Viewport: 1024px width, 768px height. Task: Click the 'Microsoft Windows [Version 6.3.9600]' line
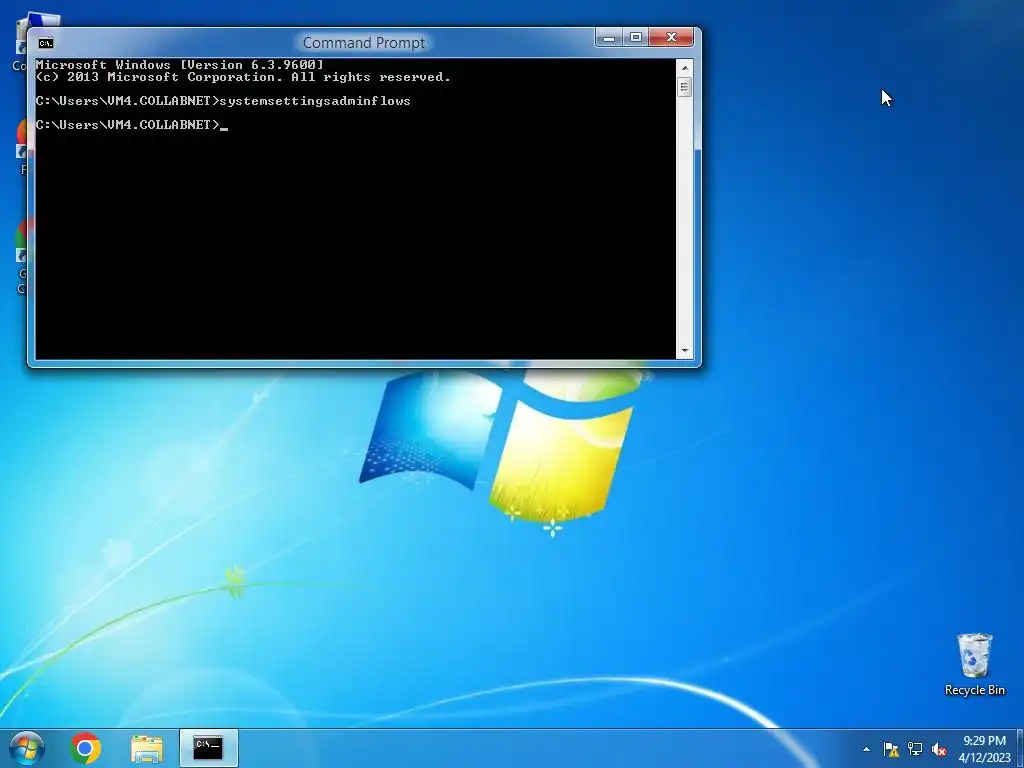180,65
